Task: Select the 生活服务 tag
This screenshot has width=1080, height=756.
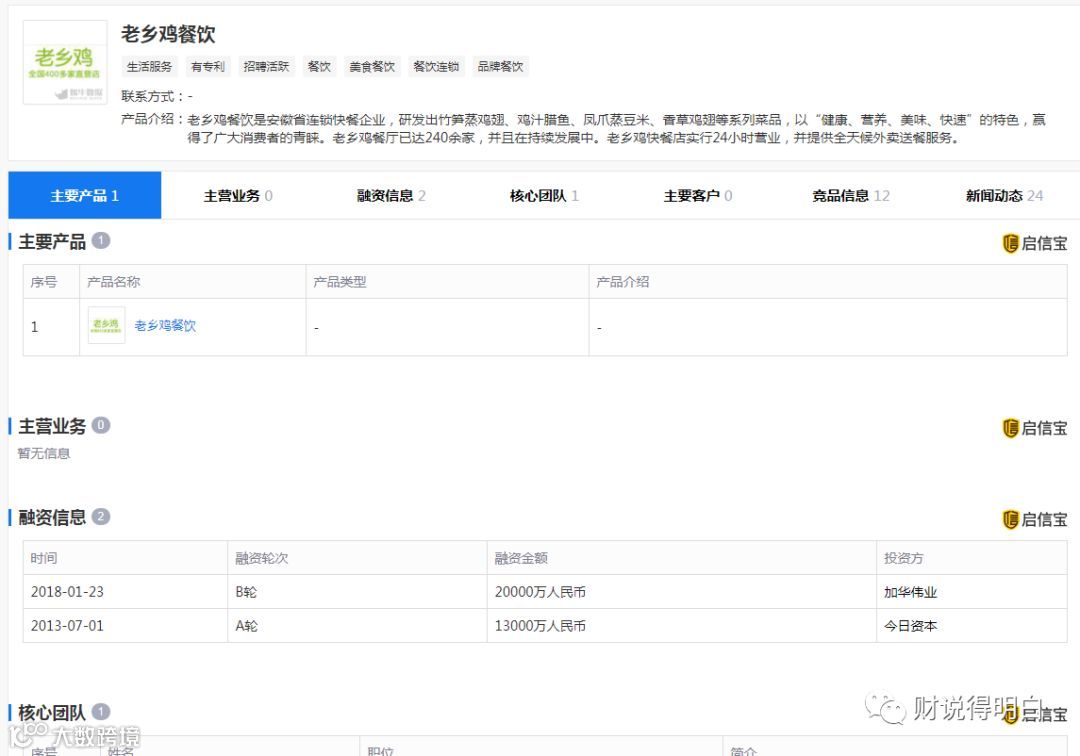Action: 149,67
